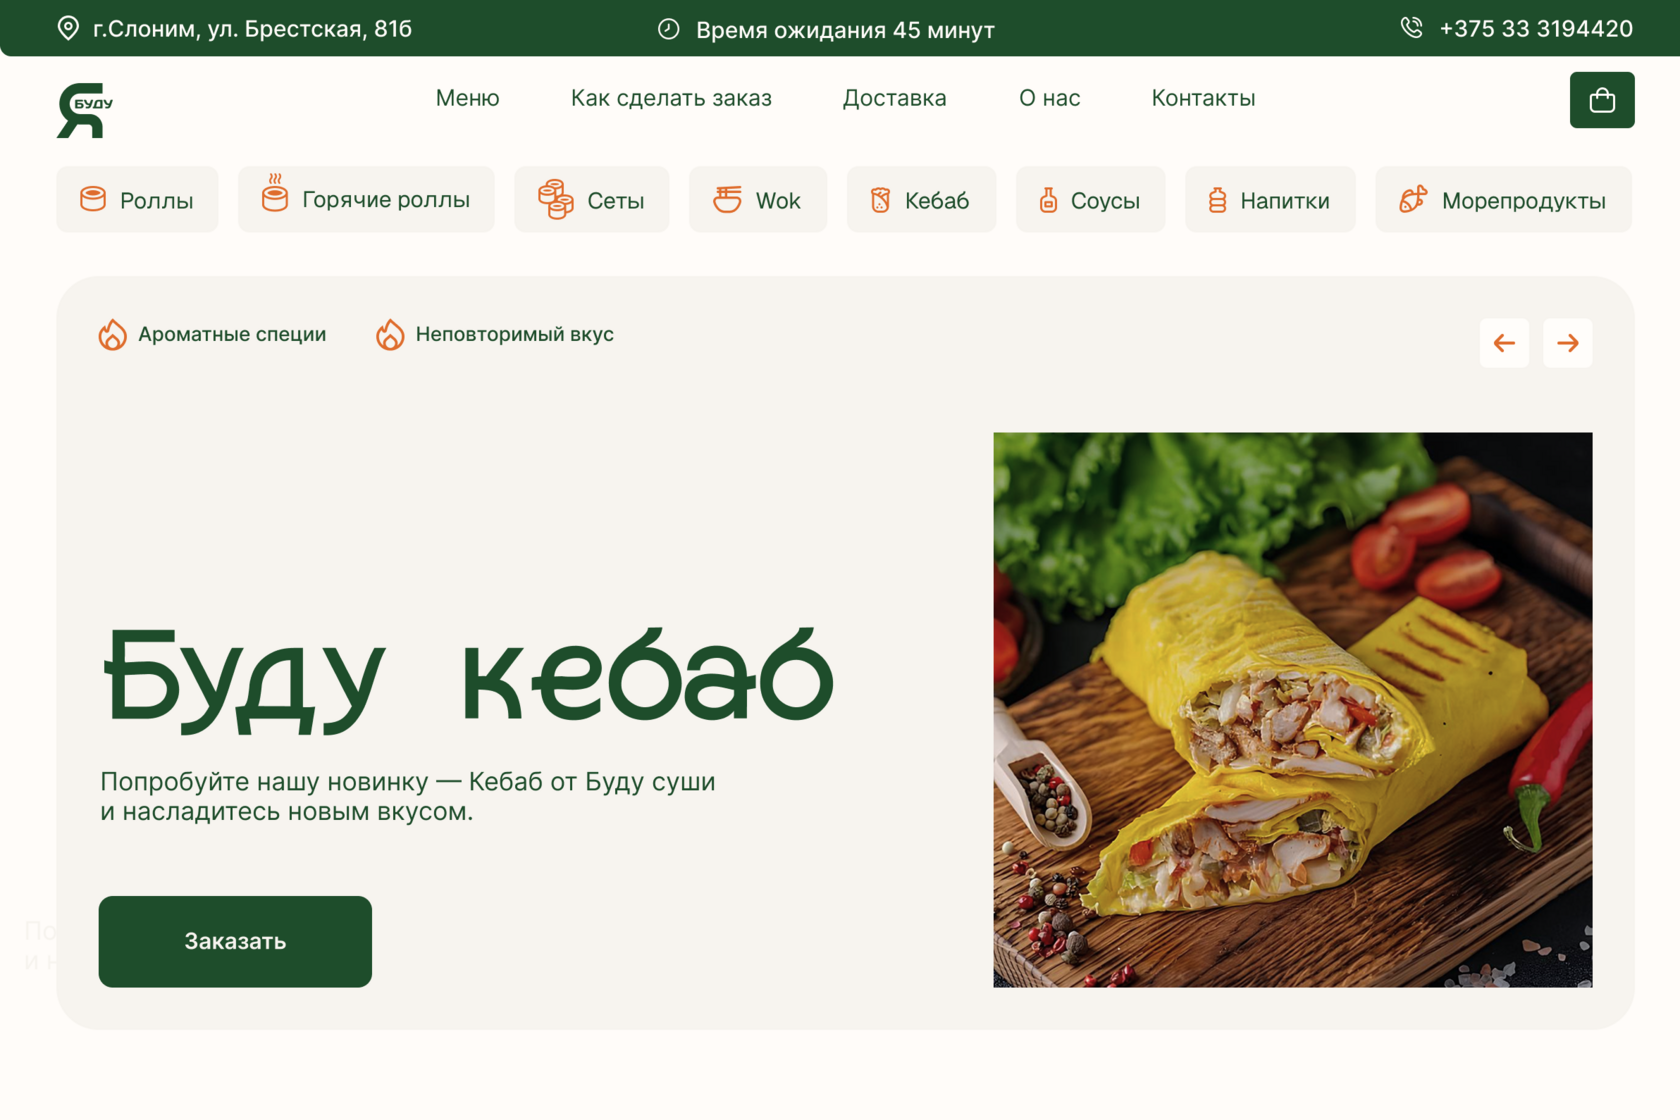Click the kebab wrap promo image
The width and height of the screenshot is (1680, 1120).
[x=1292, y=710]
